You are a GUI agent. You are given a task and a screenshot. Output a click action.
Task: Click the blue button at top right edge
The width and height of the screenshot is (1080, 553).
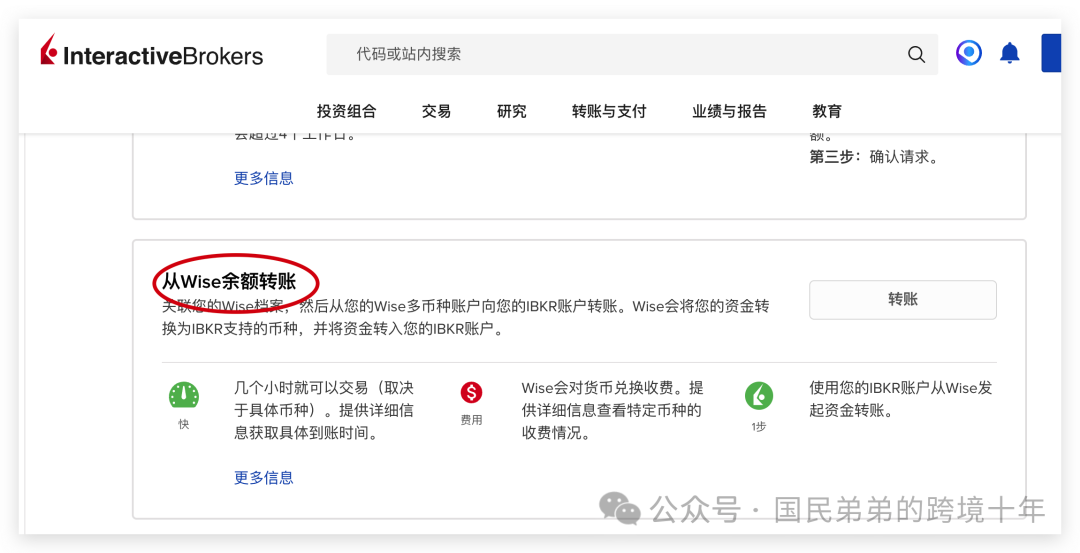pos(1050,53)
